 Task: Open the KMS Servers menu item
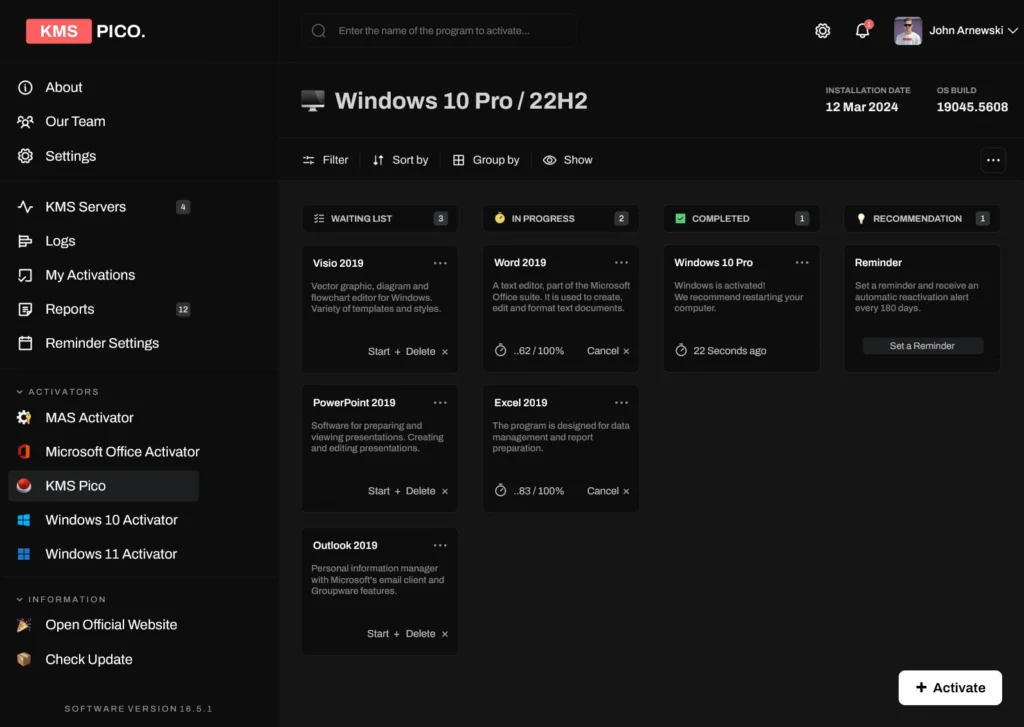tap(85, 207)
